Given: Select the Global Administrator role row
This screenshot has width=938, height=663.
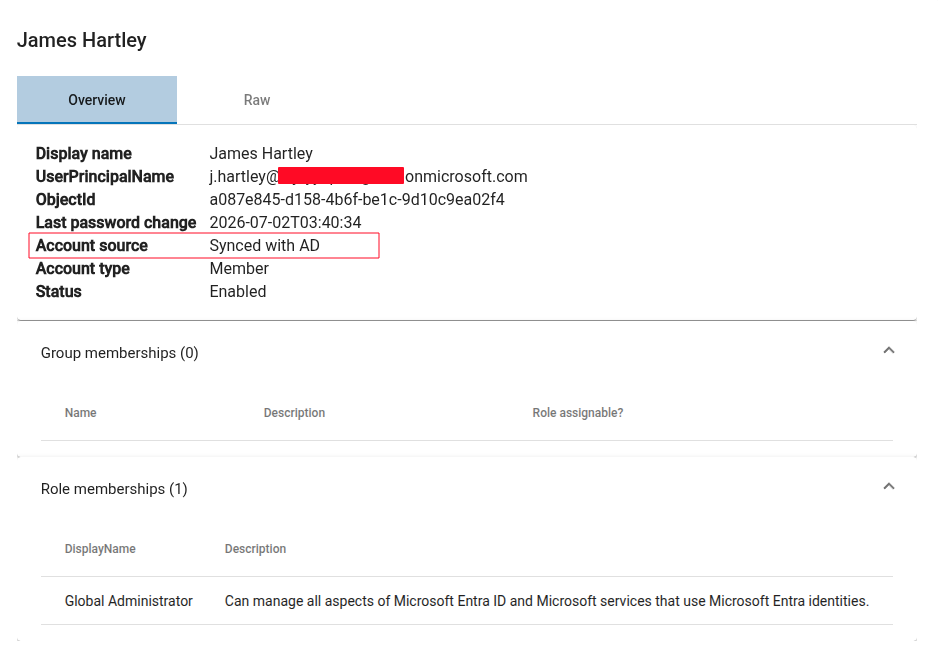Looking at the screenshot, I should coord(467,601).
